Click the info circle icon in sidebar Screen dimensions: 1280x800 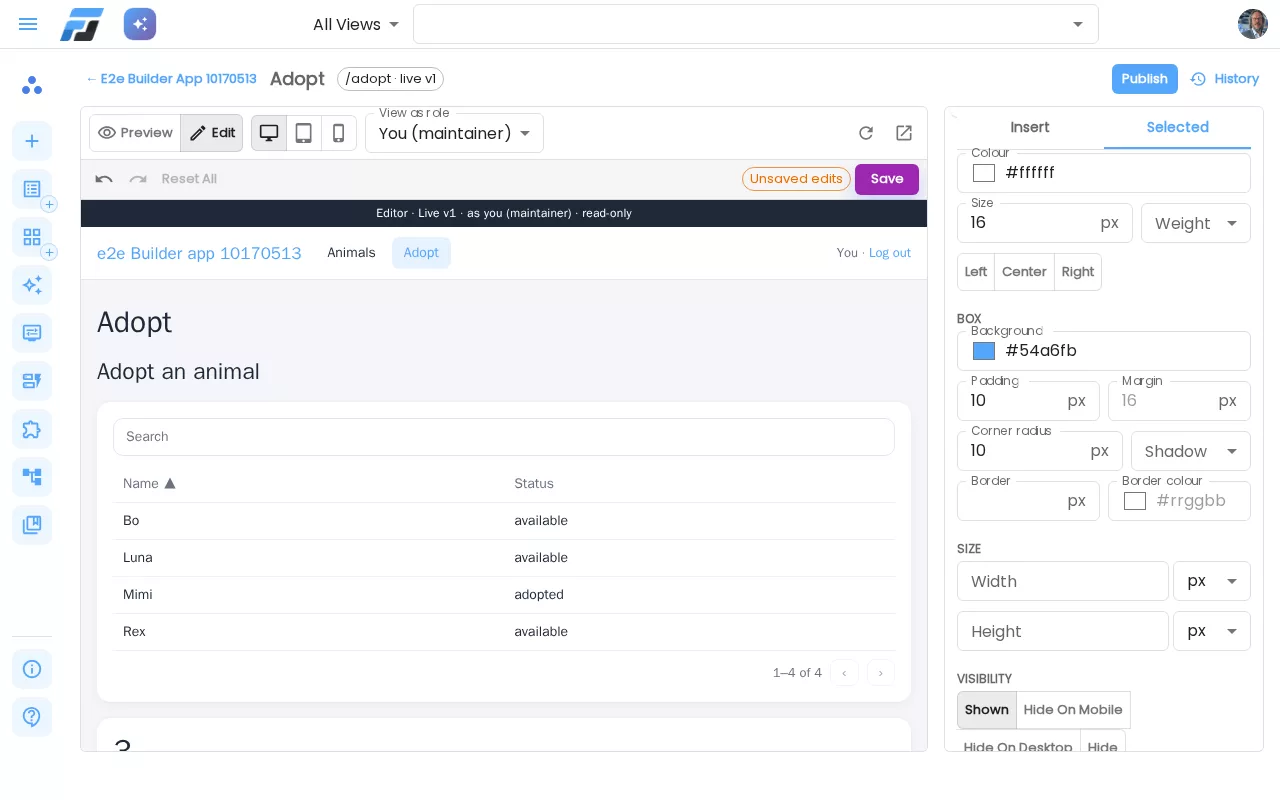pyautogui.click(x=32, y=669)
